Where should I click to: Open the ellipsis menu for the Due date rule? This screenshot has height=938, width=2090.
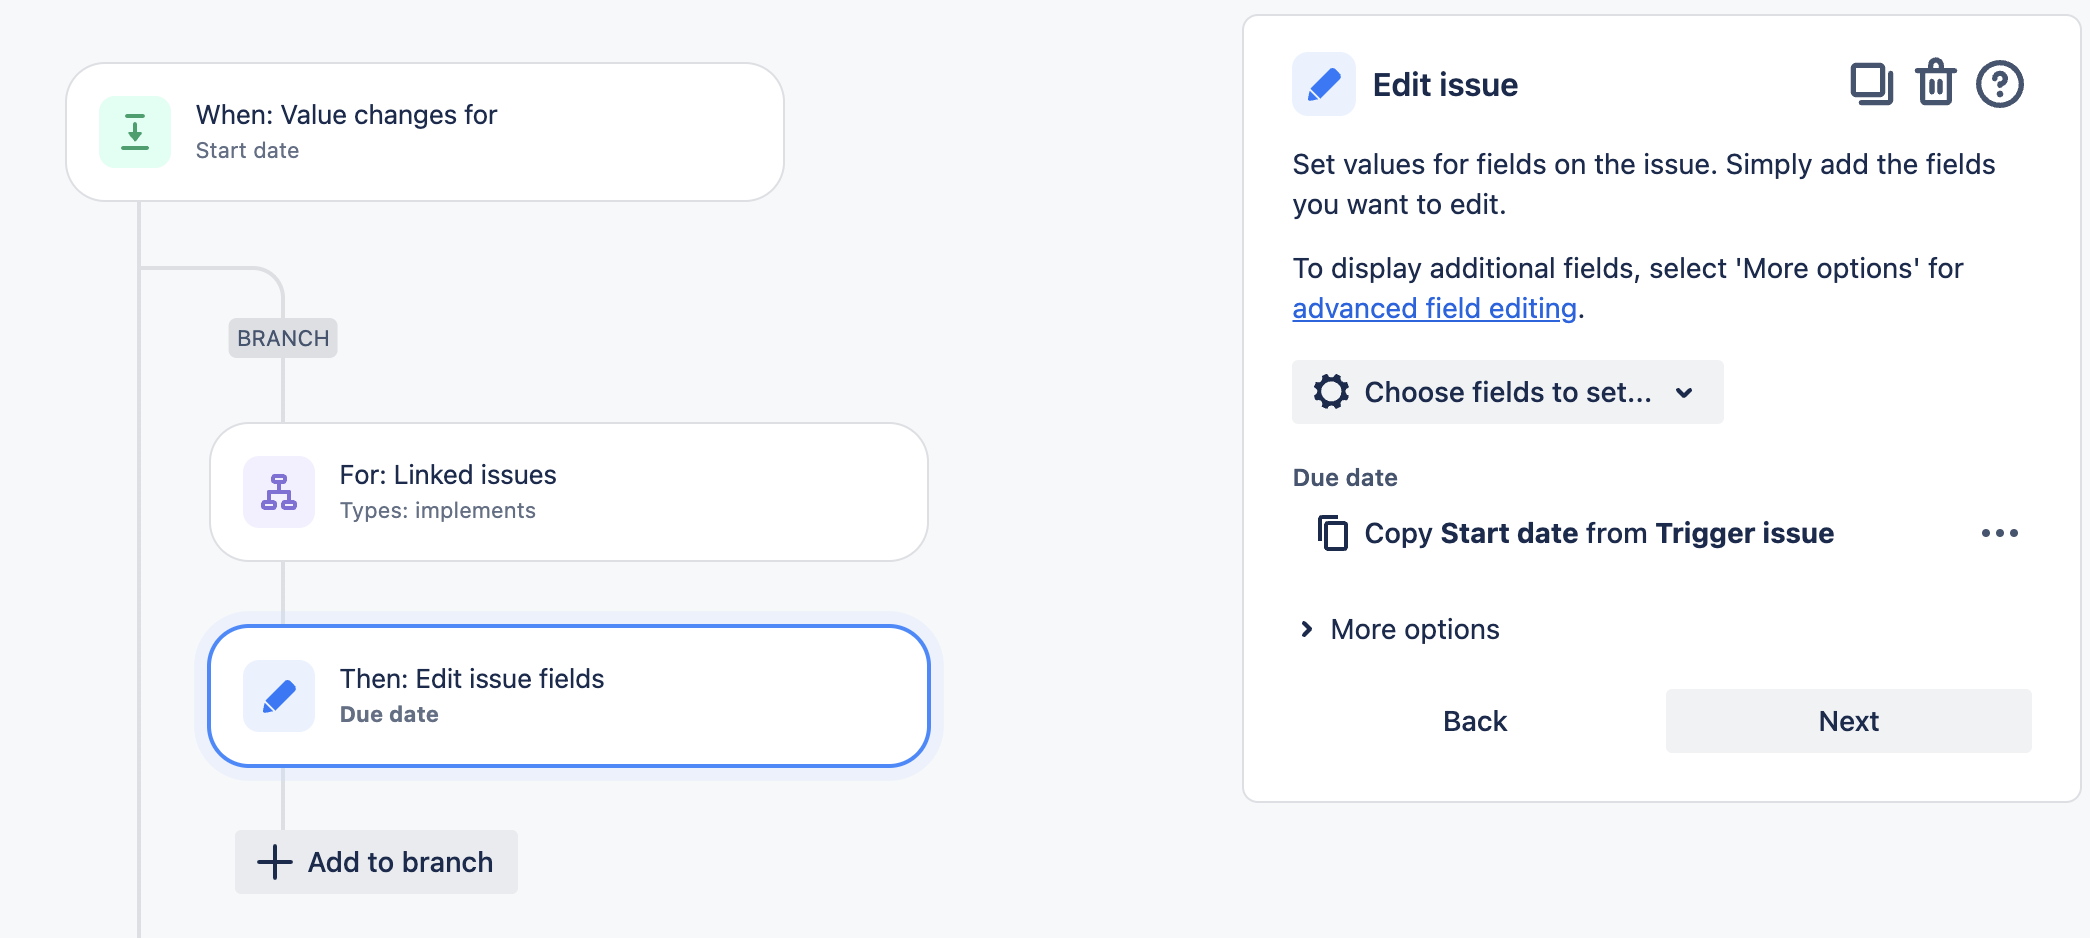(x=2000, y=533)
